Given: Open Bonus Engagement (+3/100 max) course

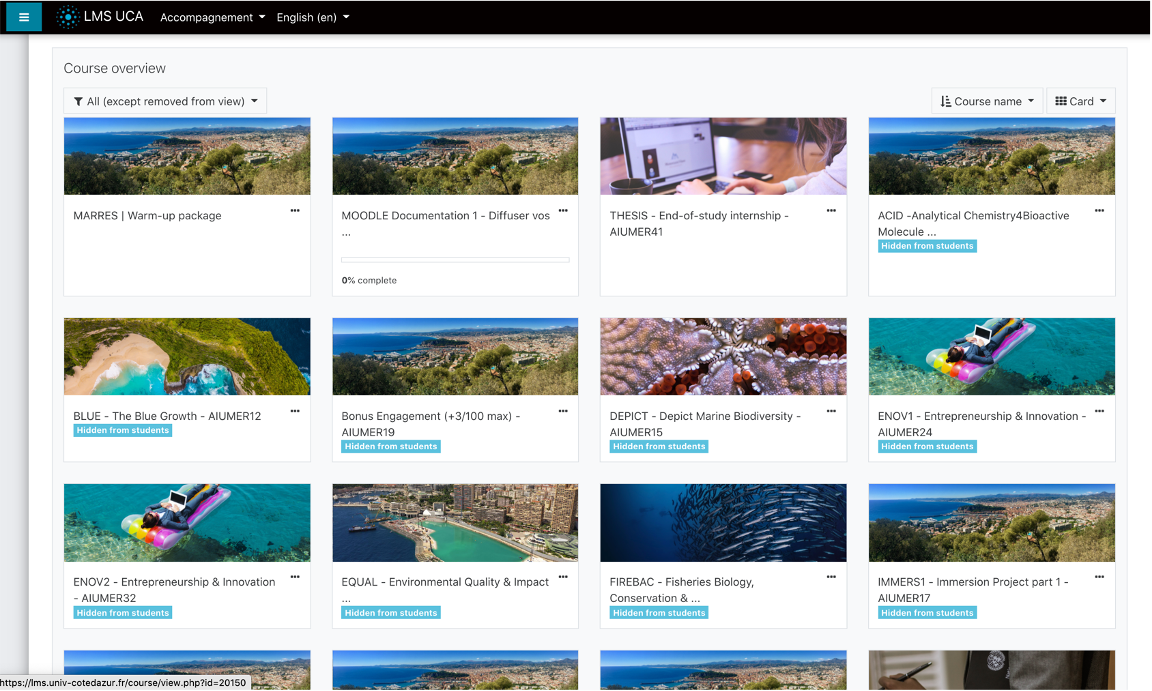Looking at the screenshot, I should point(431,424).
